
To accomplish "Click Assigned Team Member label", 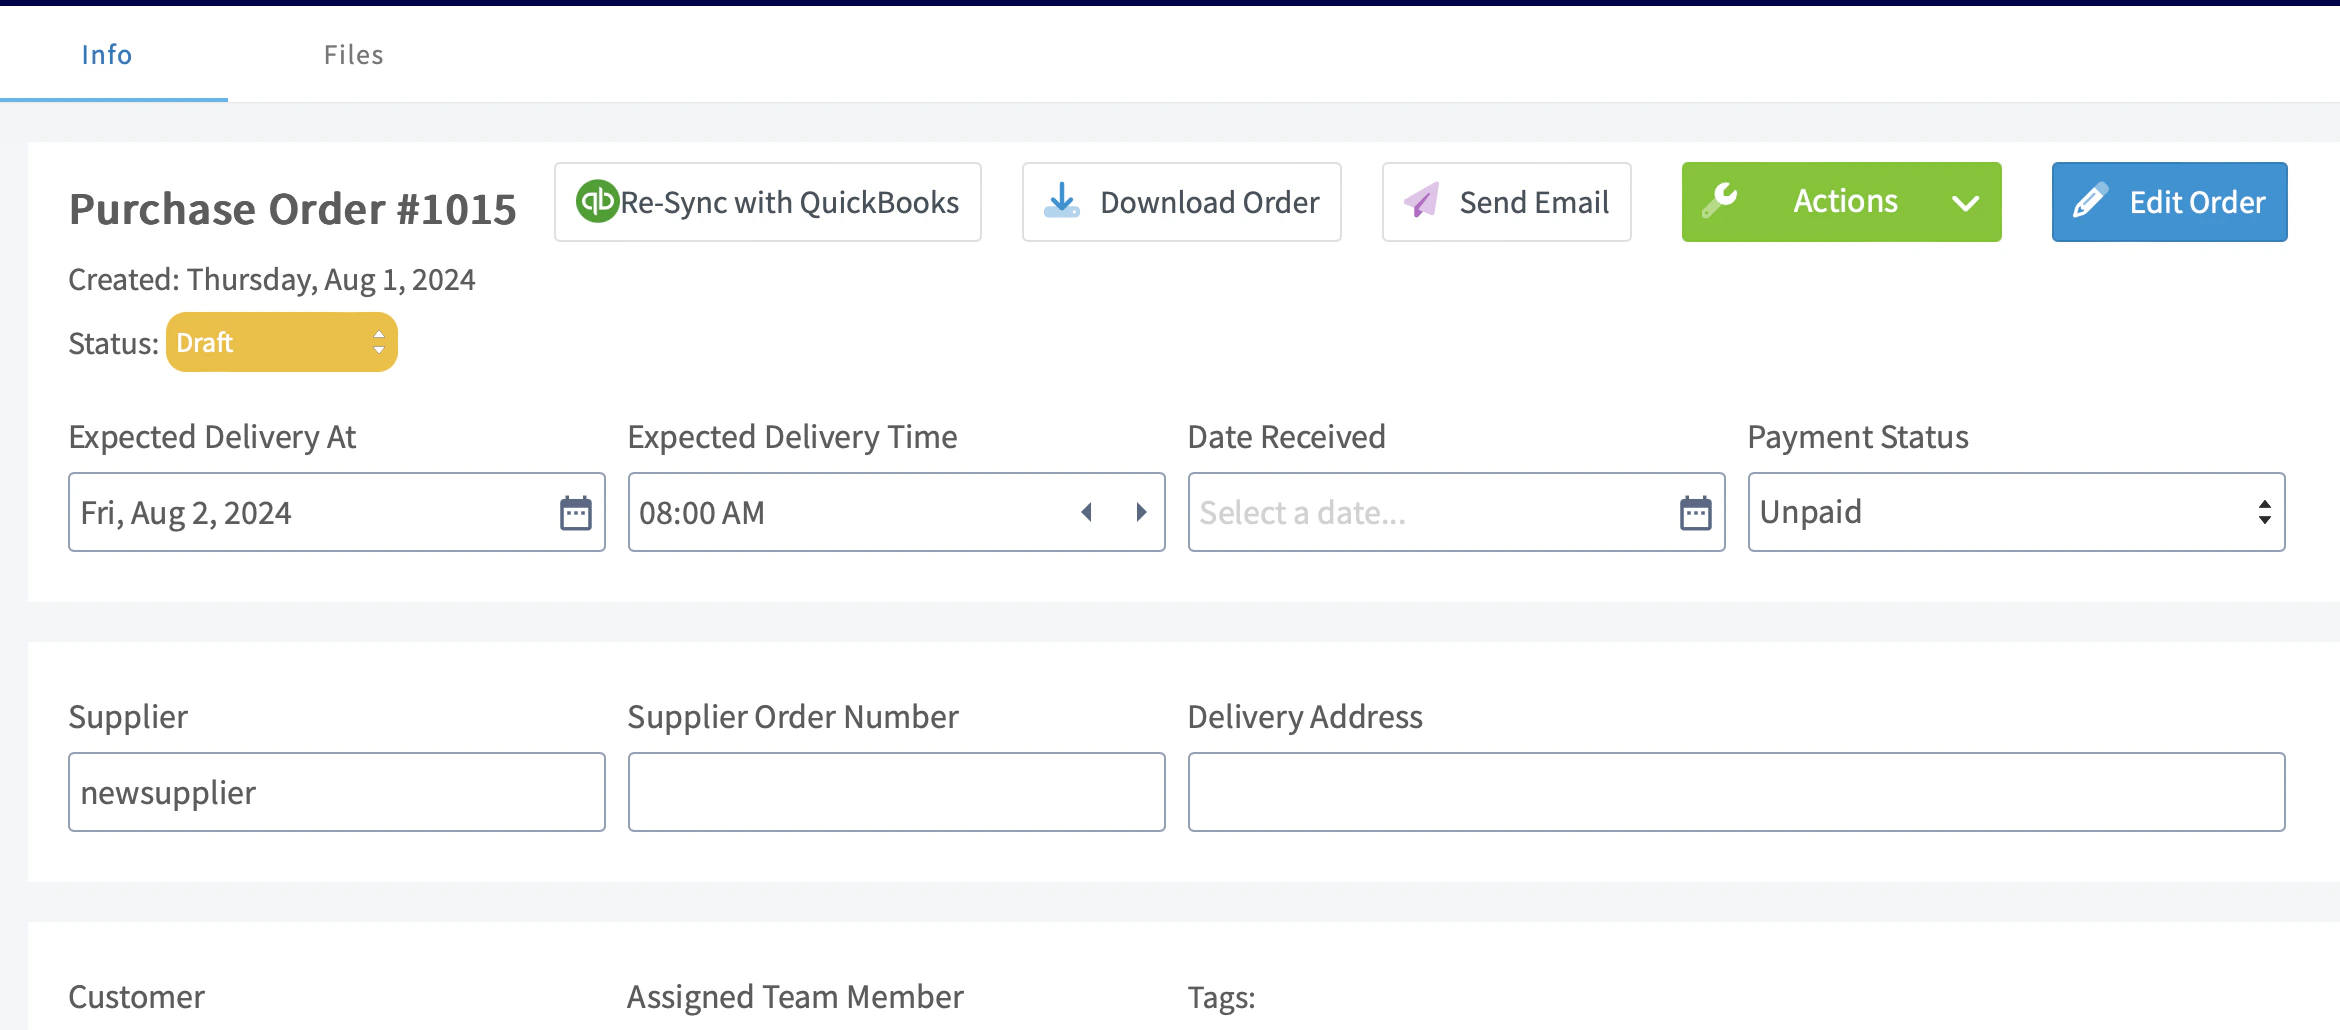I will click(795, 997).
